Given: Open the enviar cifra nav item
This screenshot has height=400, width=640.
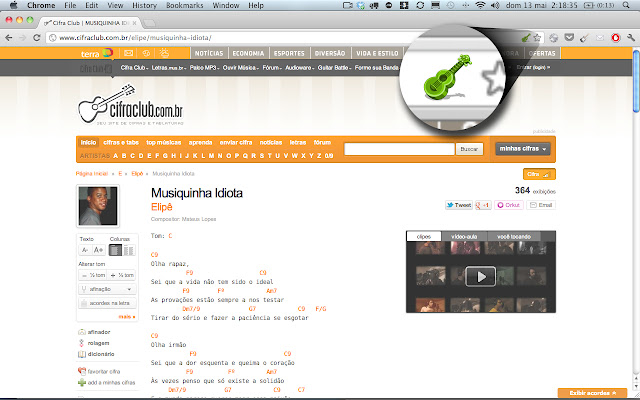Looking at the screenshot, I should tap(236, 142).
